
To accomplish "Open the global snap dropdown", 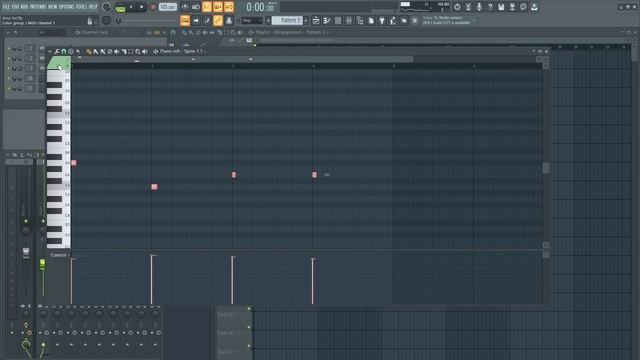I will [x=252, y=20].
